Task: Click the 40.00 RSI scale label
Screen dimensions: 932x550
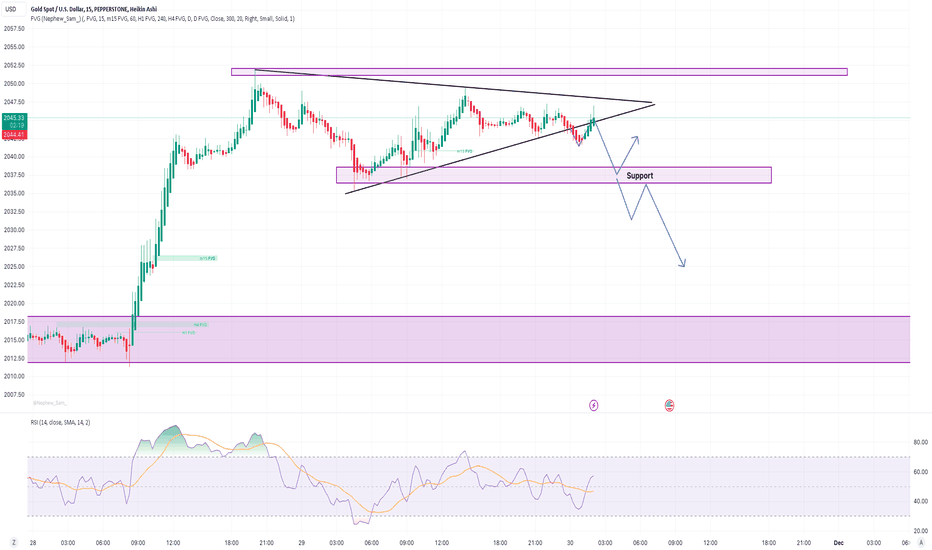Action: (920, 501)
